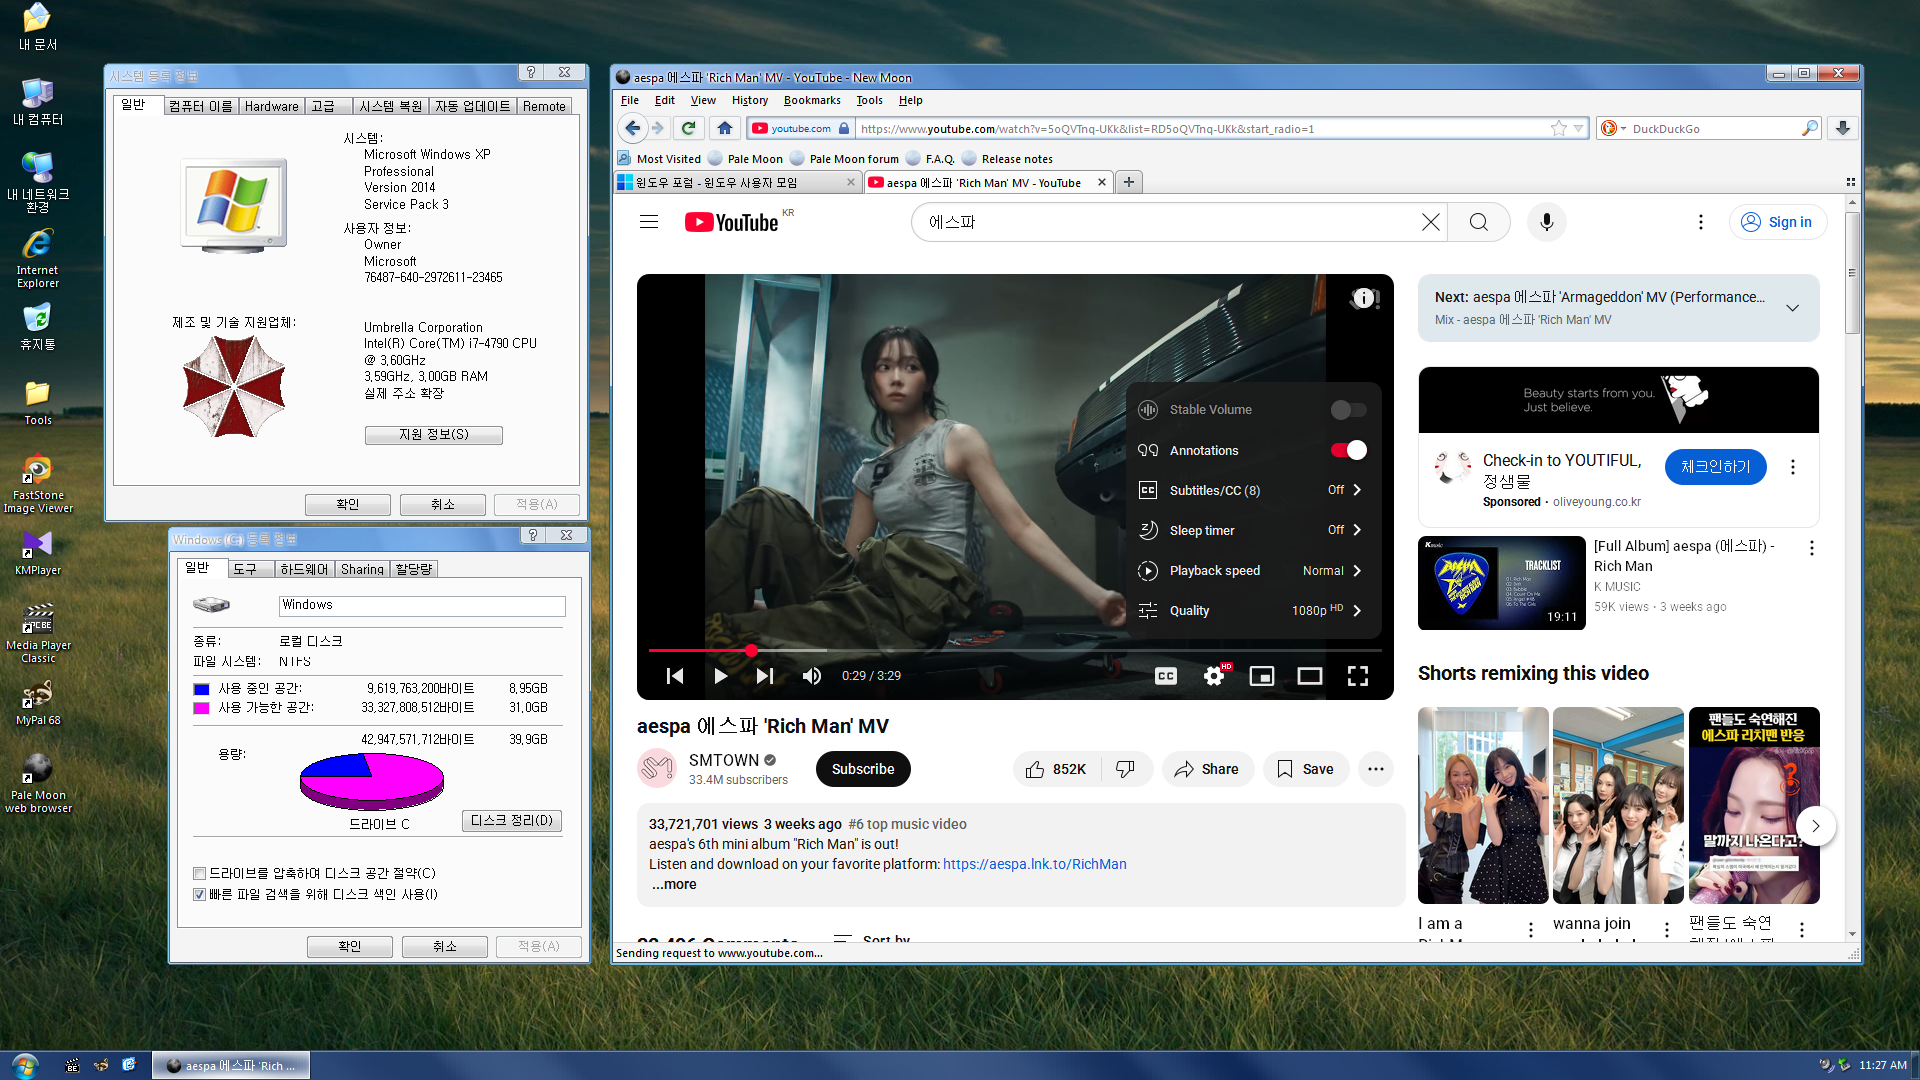Go to the browser home page icon
Screen dimensions: 1920x1080
[x=725, y=128]
